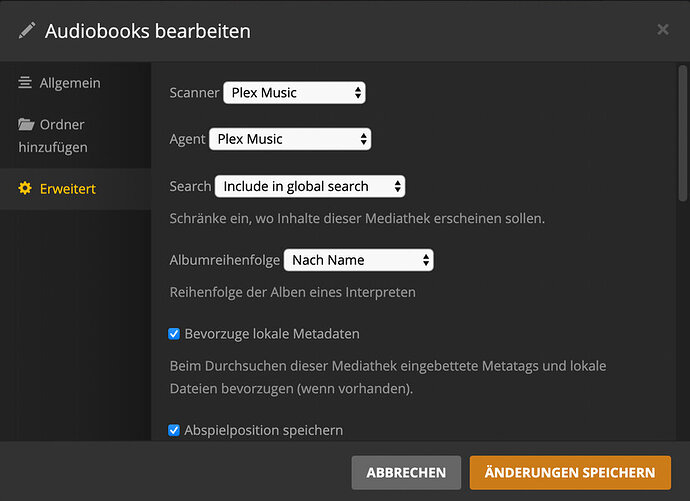Switch to the Allgemein tab
The height and width of the screenshot is (501, 690).
pyautogui.click(x=70, y=83)
